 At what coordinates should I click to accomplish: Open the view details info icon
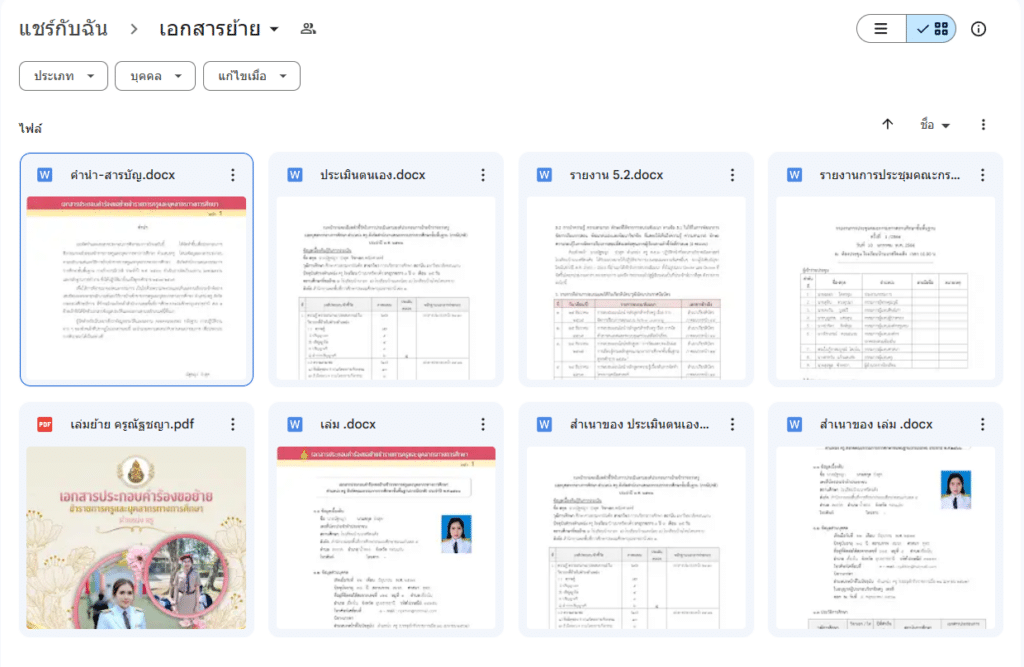978,29
